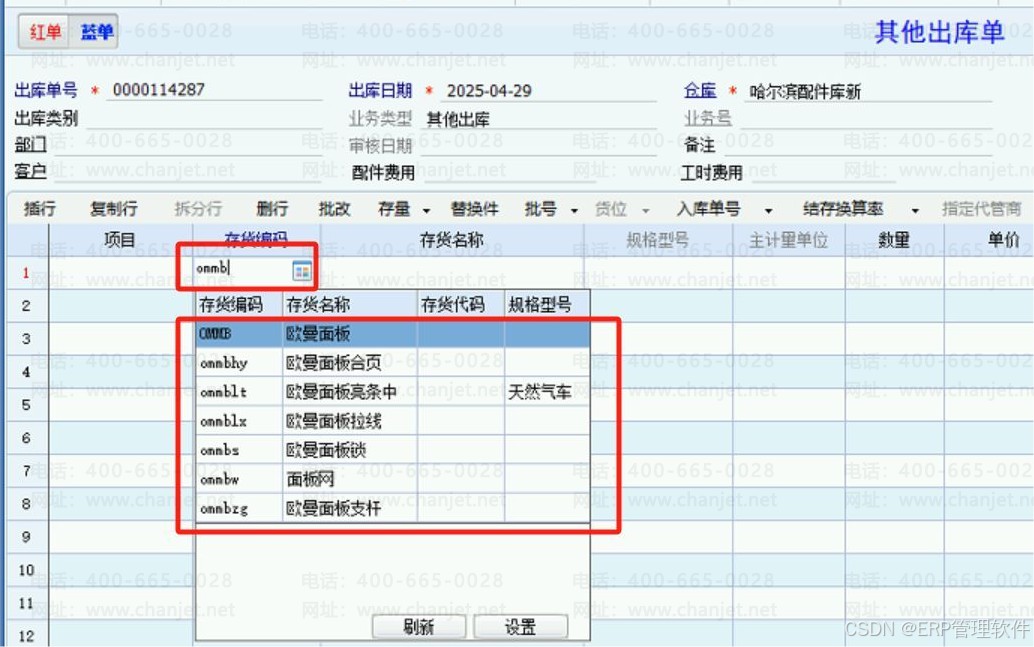
Task: Focus the 出库日期 field 2025-04-29
Action: tap(550, 90)
